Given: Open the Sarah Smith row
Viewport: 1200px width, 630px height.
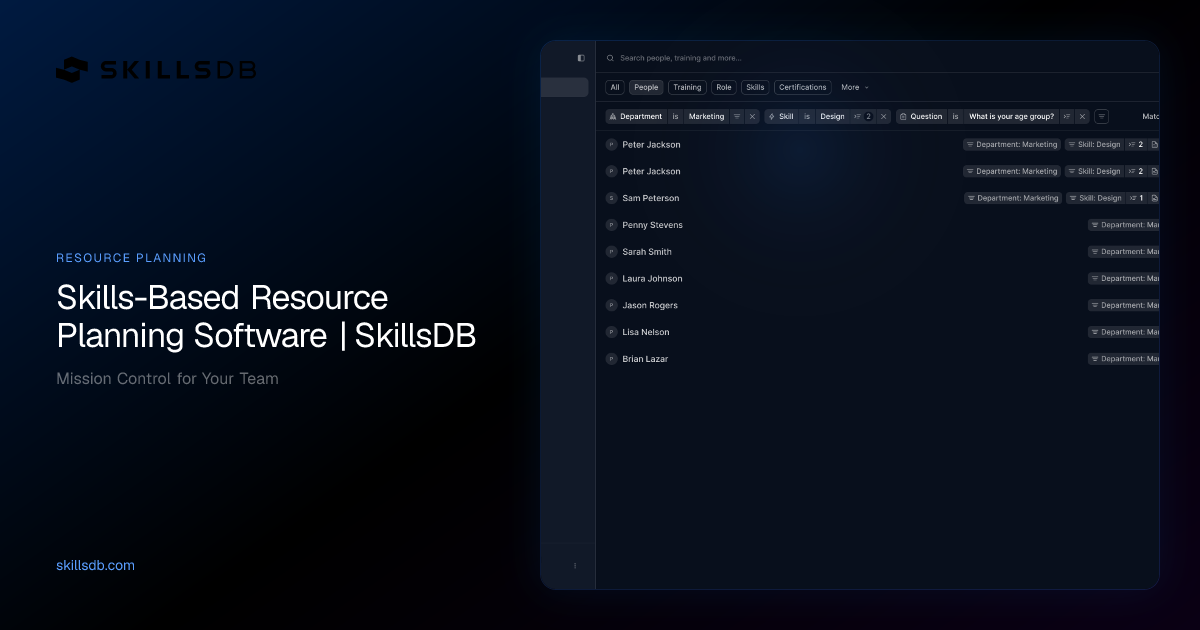Looking at the screenshot, I should (878, 252).
